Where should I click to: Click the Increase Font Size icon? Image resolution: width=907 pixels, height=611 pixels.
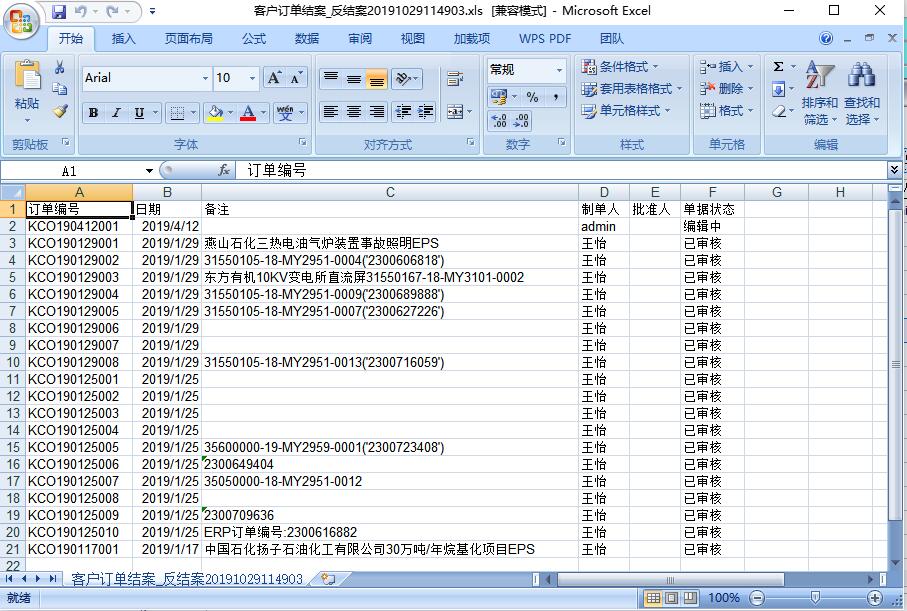(275, 78)
